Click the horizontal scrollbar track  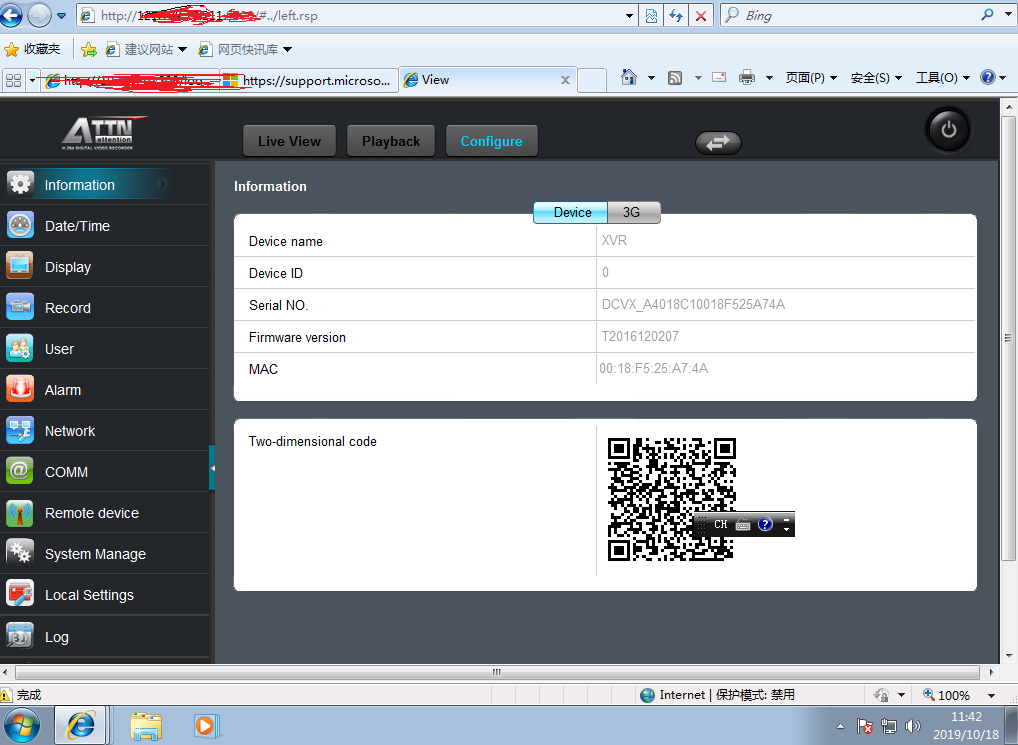(497, 672)
